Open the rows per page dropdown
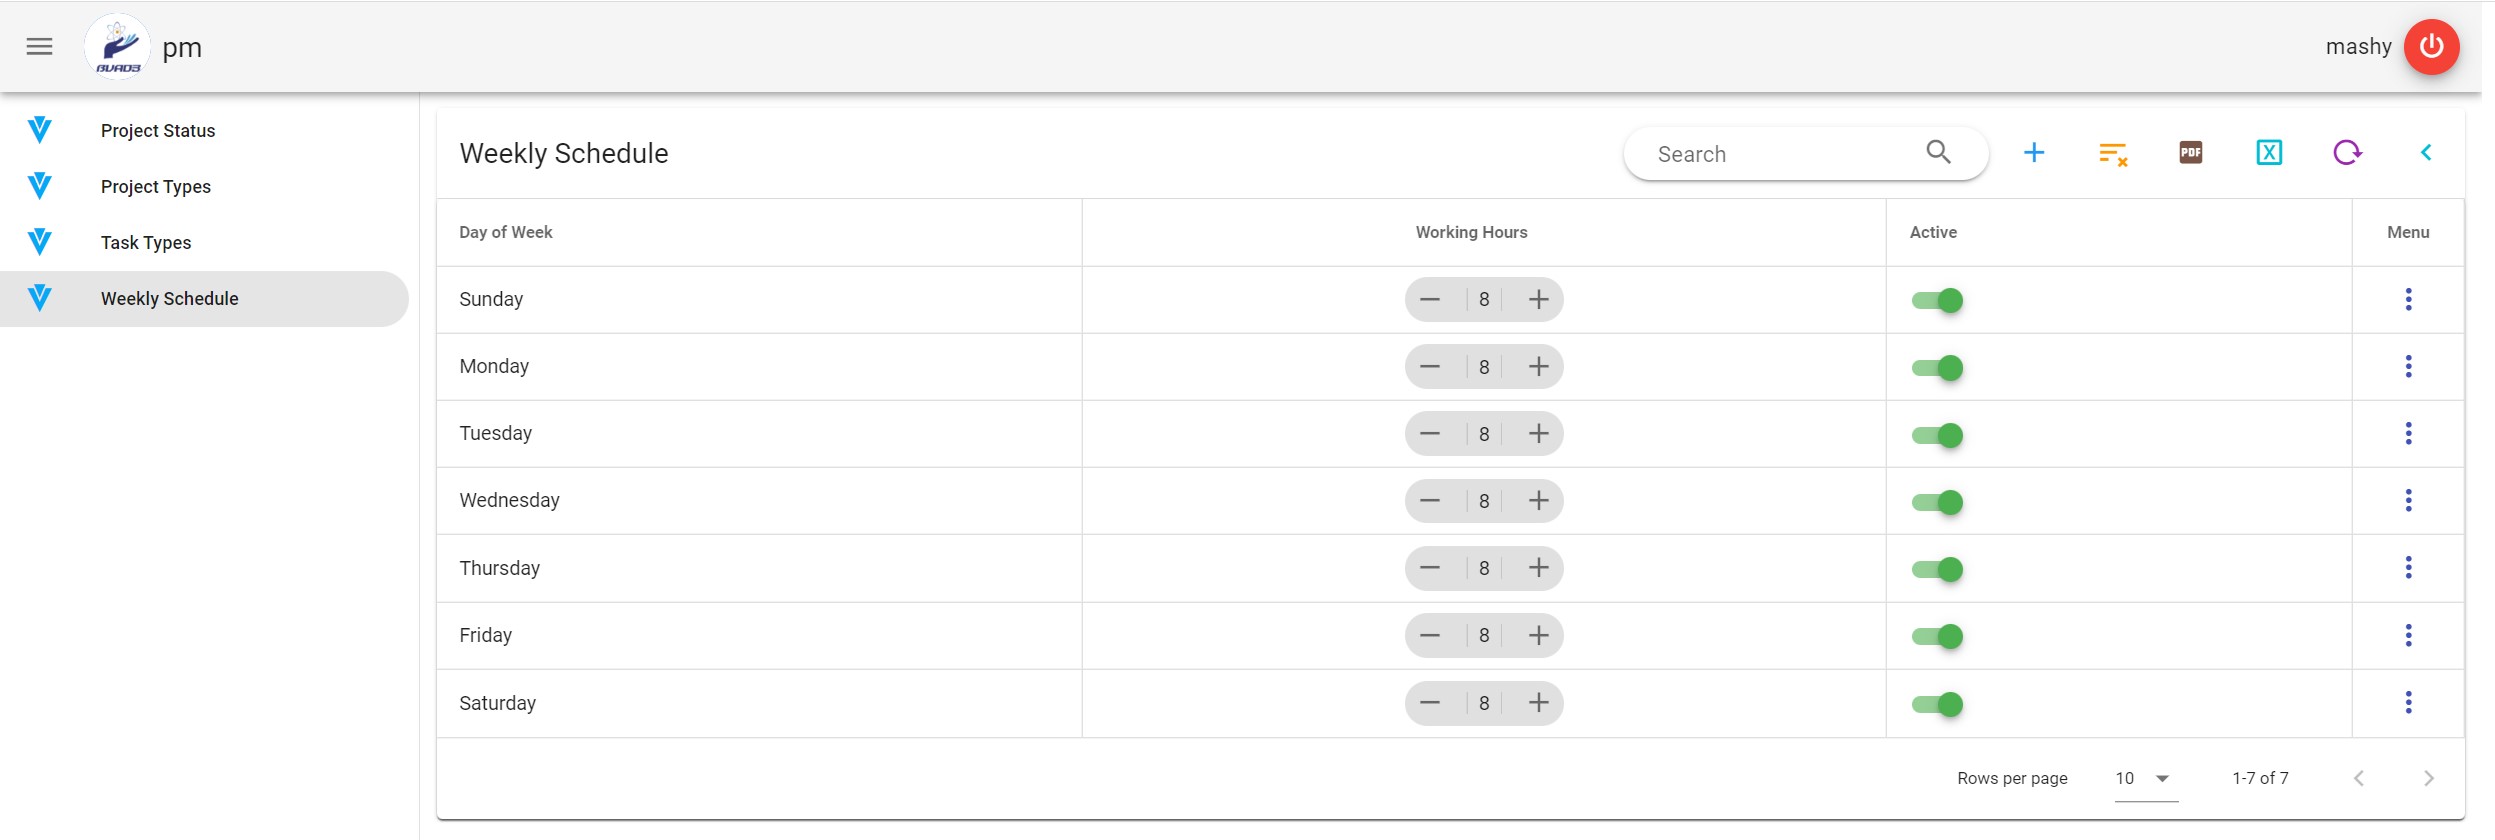The height and width of the screenshot is (840, 2495). click(2145, 779)
